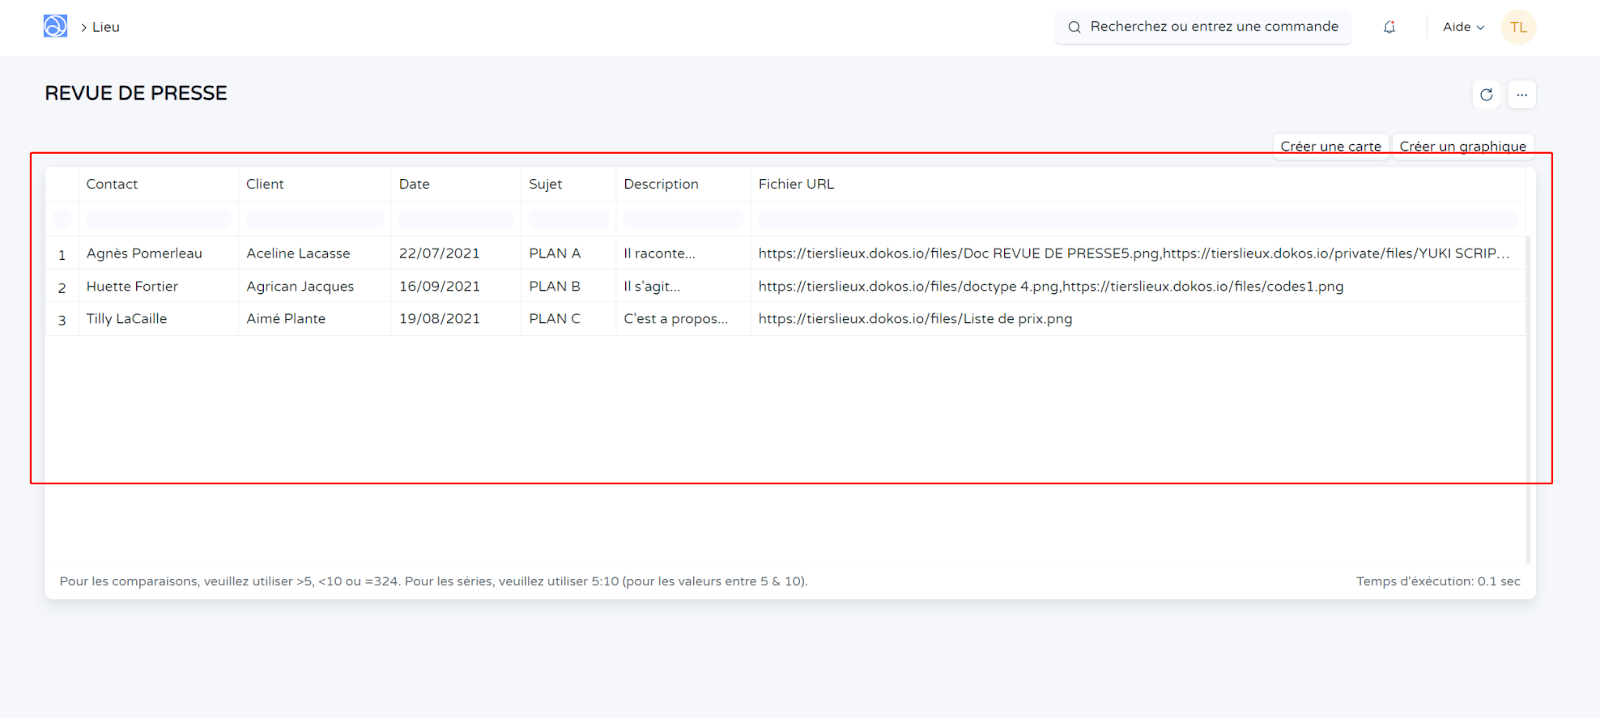Click the search magnifier icon
1600x718 pixels.
1074,27
